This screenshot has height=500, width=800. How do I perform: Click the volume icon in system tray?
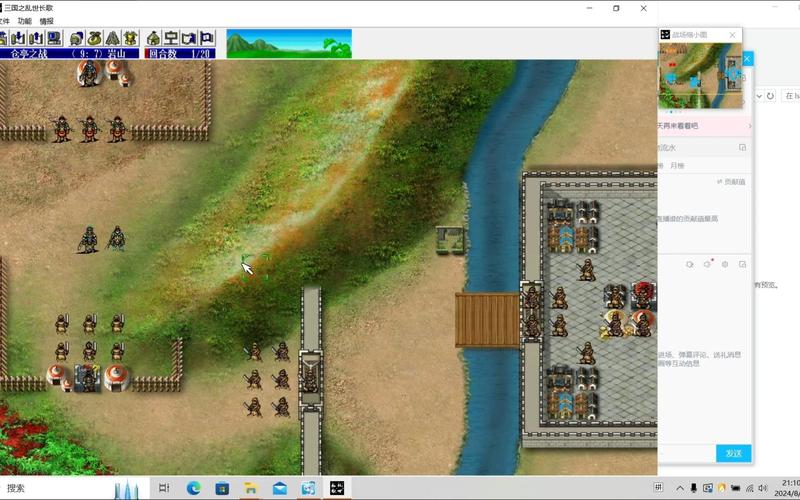tap(763, 488)
